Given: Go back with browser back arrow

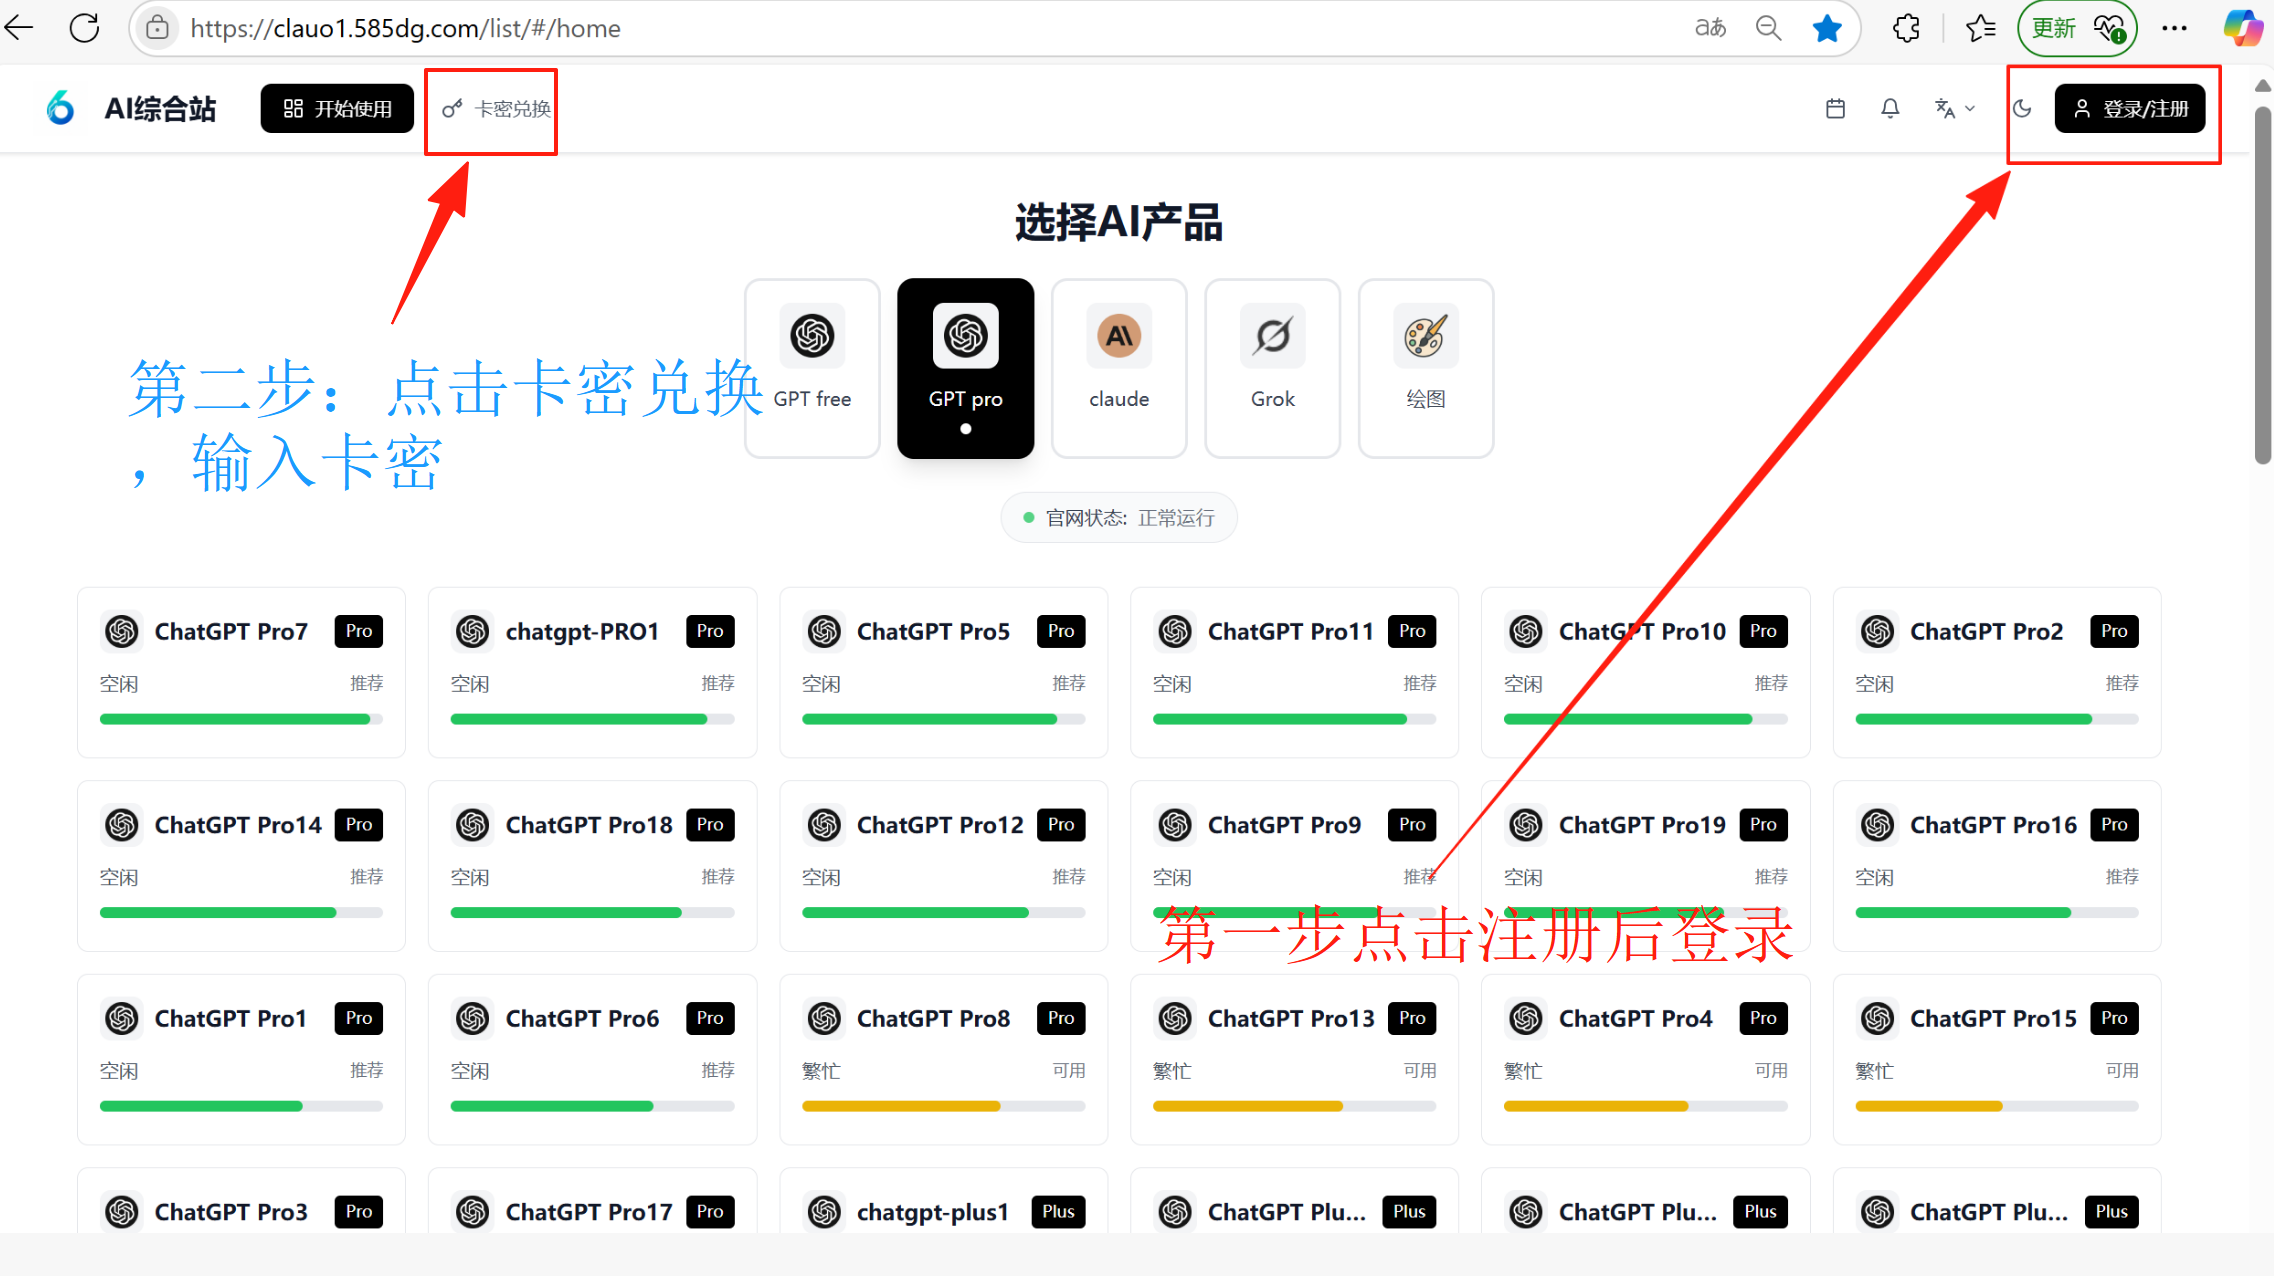Looking at the screenshot, I should pos(19,28).
